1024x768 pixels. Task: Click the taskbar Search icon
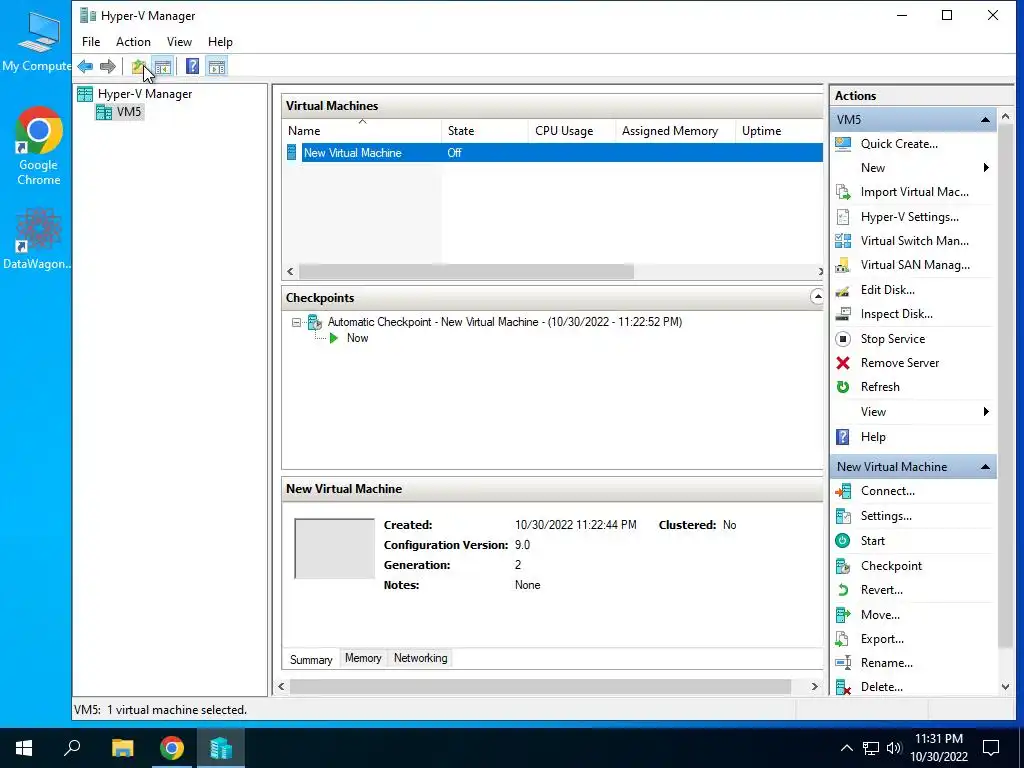pyautogui.click(x=72, y=748)
